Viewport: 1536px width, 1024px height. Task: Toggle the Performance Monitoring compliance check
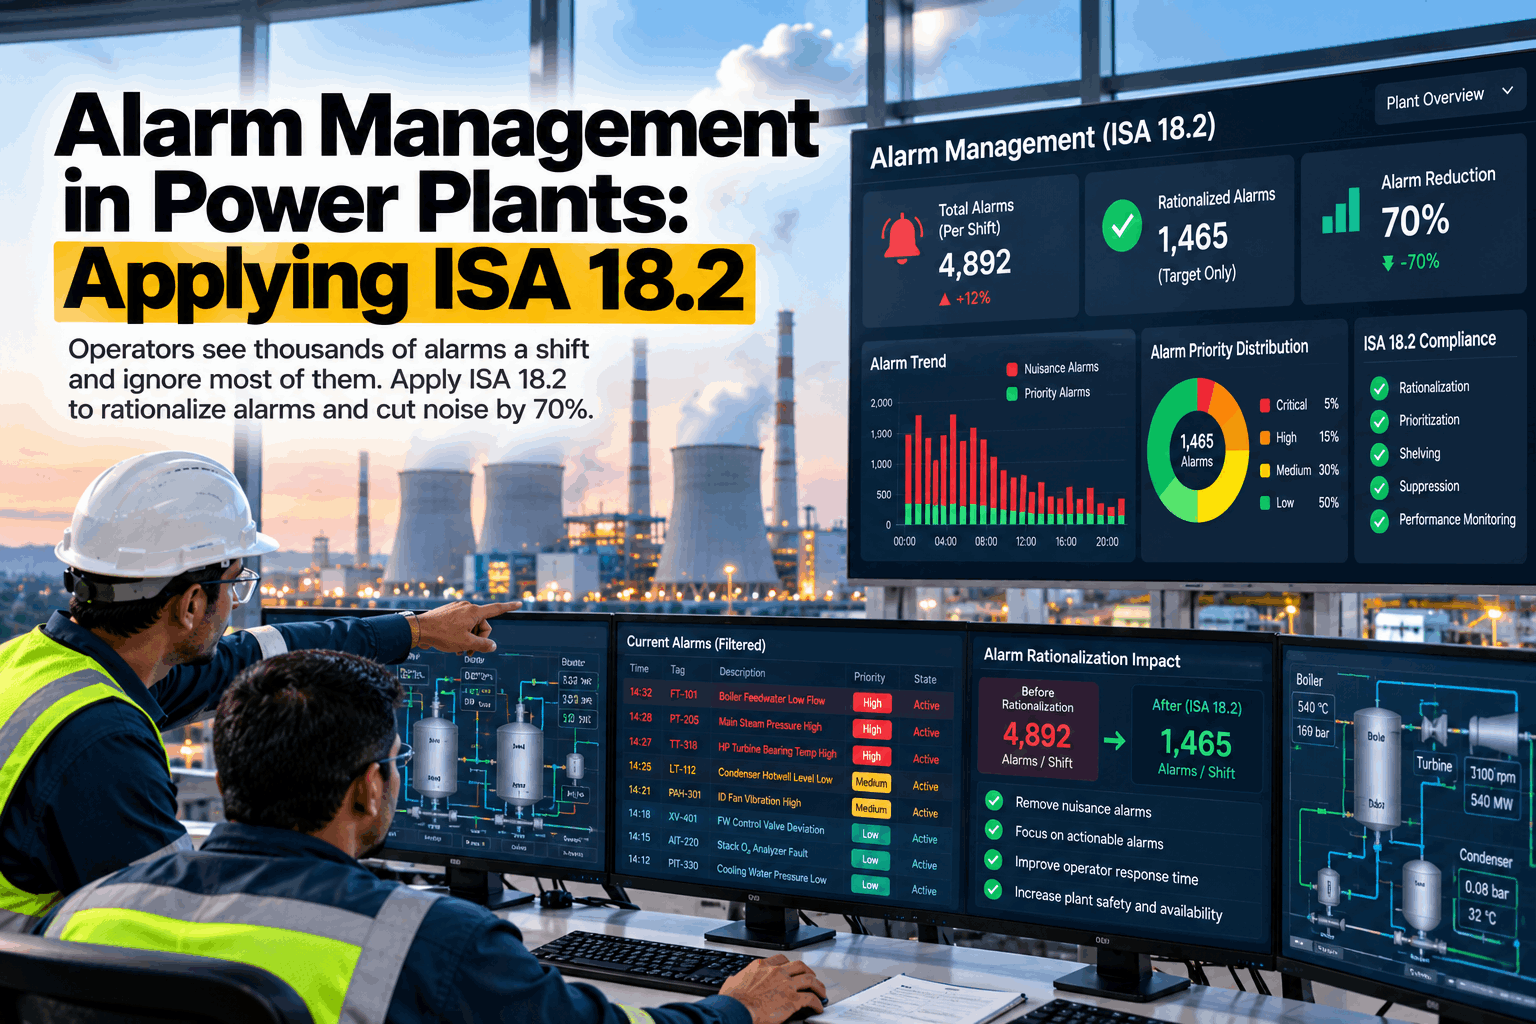(1379, 521)
